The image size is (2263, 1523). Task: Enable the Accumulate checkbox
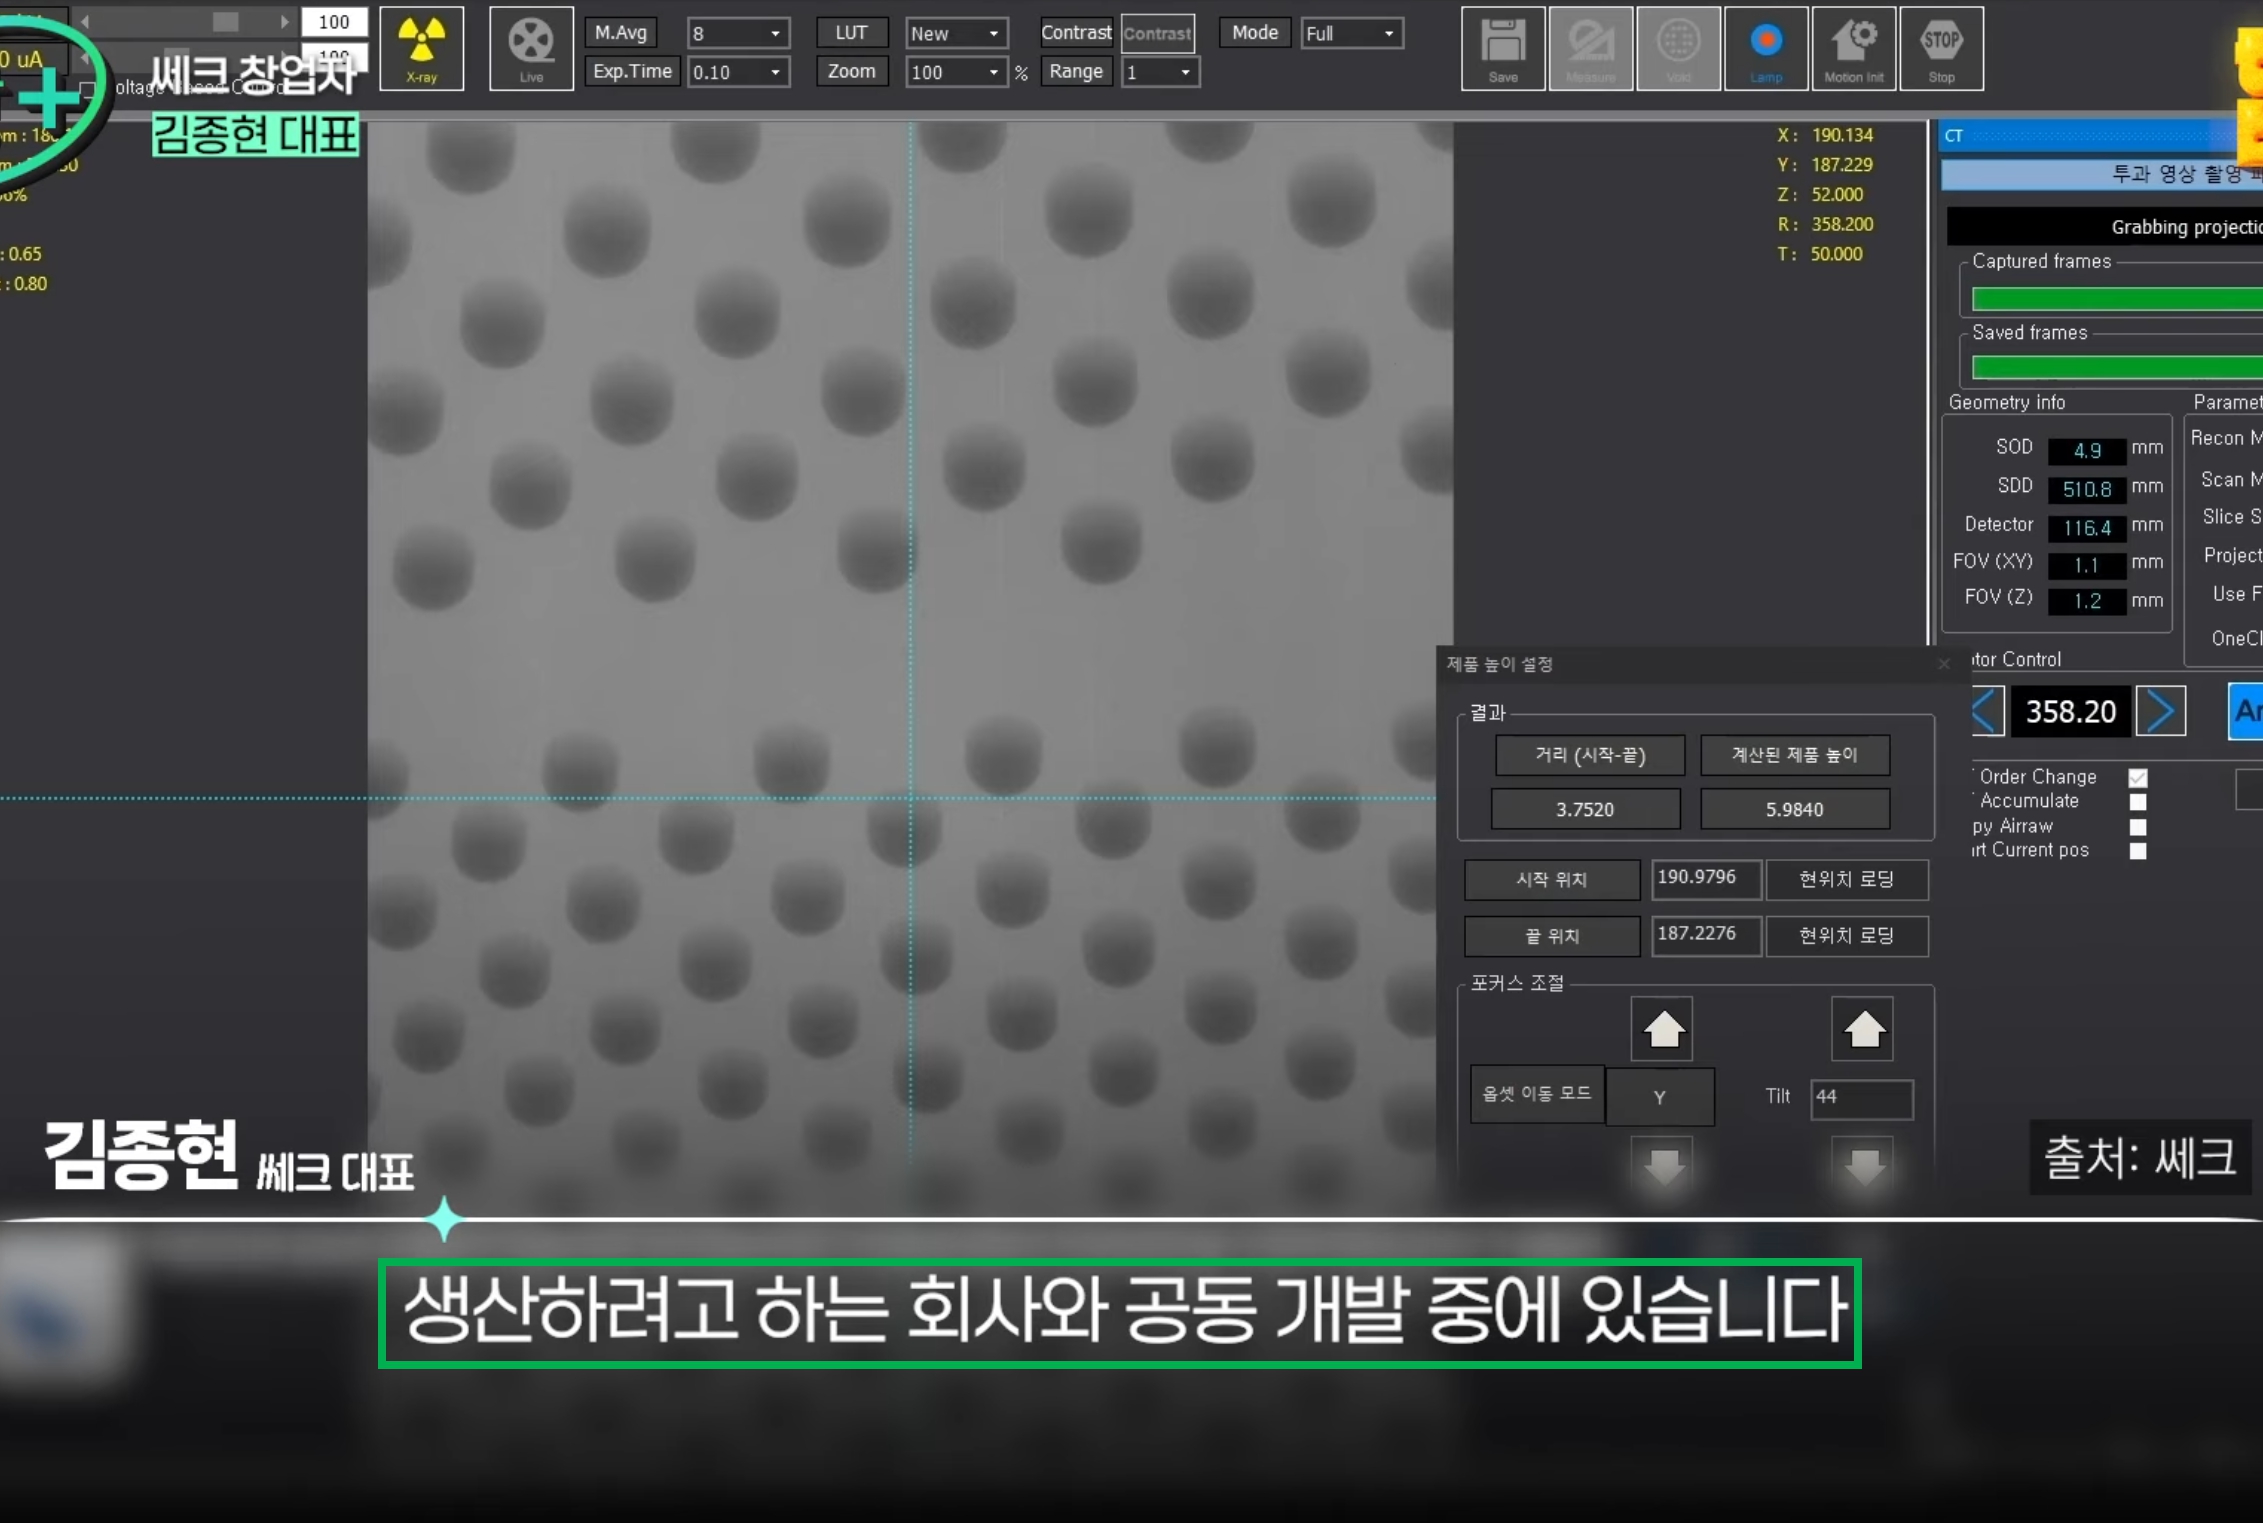click(2138, 802)
